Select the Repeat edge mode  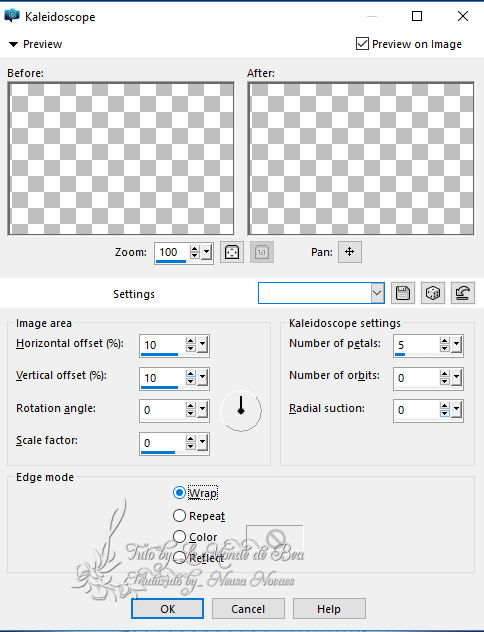click(179, 516)
